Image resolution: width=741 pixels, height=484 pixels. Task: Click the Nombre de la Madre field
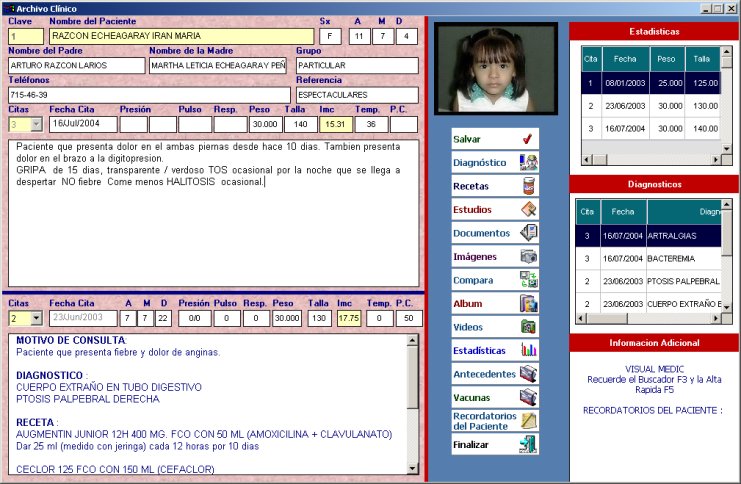click(x=218, y=65)
